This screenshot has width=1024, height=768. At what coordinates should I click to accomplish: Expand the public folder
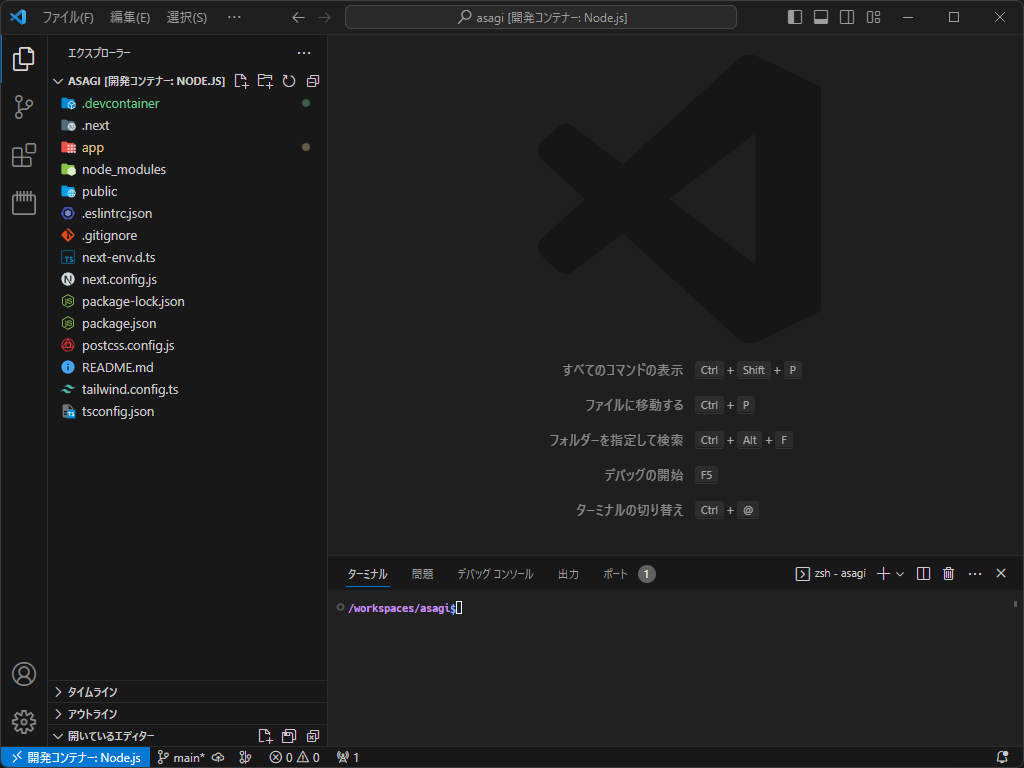187,191
